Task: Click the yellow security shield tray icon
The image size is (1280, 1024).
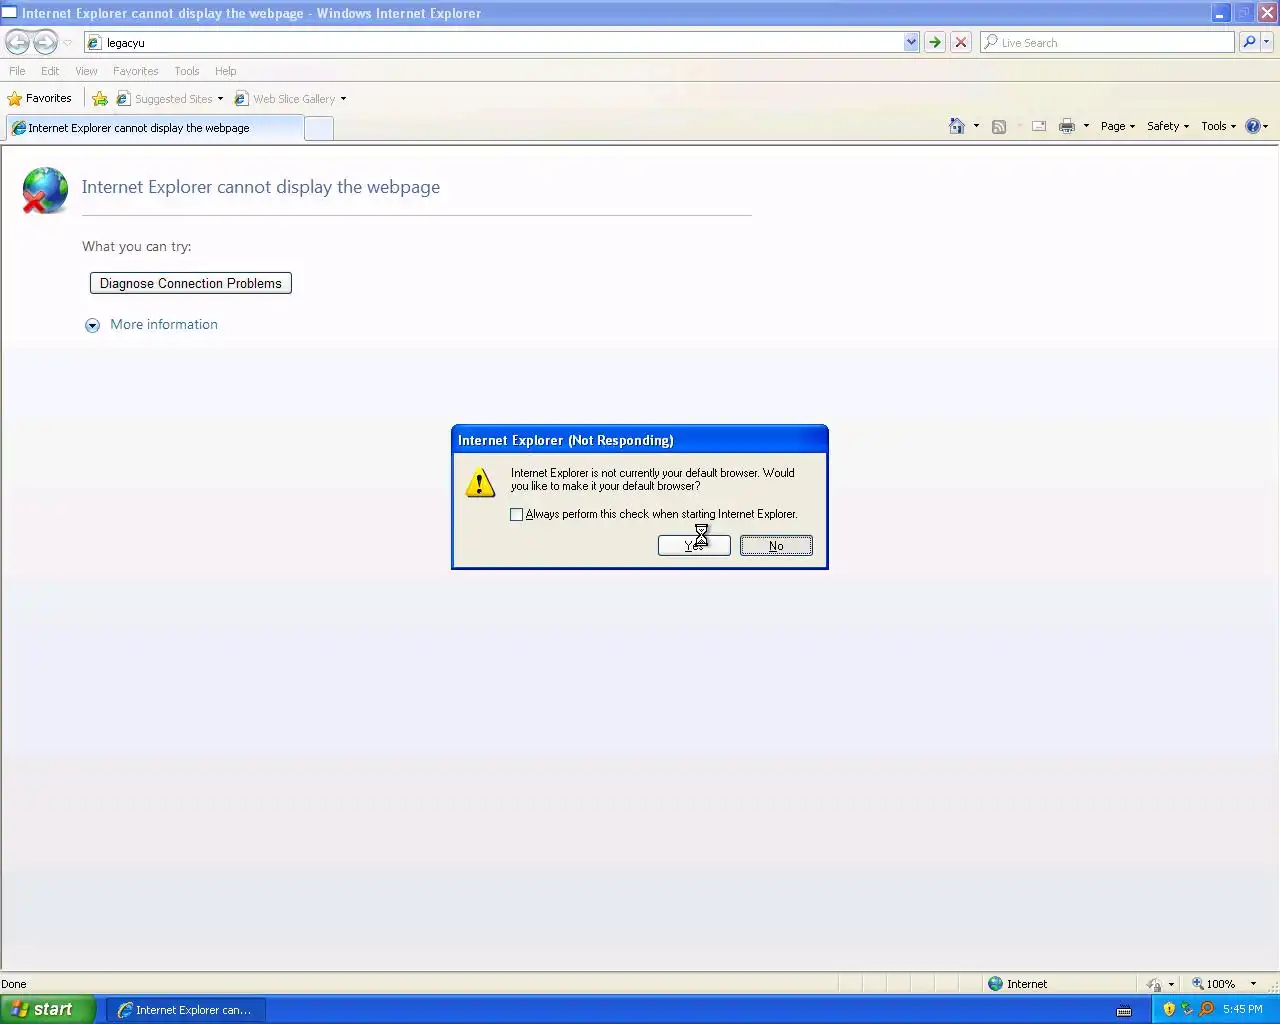Action: (1169, 1009)
